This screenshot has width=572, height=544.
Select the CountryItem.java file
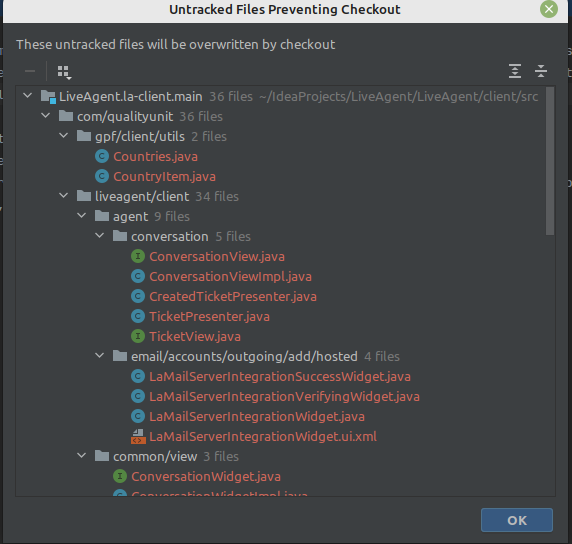165,177
